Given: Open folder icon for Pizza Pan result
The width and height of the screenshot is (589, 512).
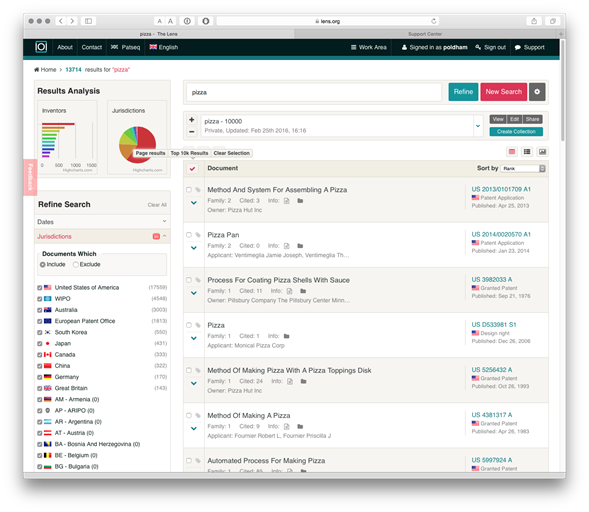Looking at the screenshot, I should pos(300,246).
